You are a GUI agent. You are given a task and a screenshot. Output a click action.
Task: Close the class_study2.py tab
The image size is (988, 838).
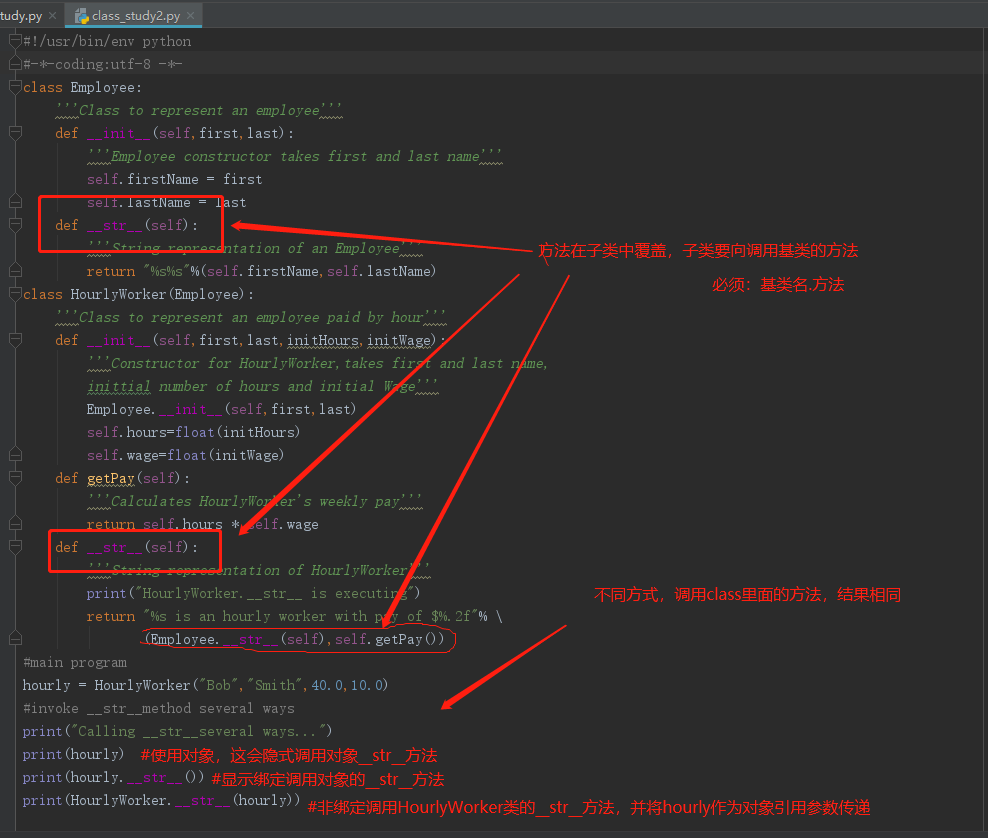190,15
